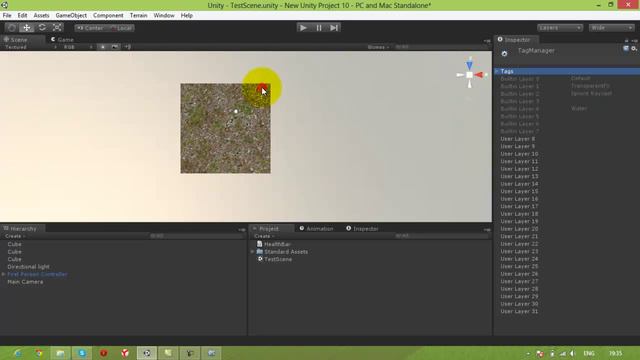Open Skype from the taskbar
Screen dimensions: 640x360
82,353
